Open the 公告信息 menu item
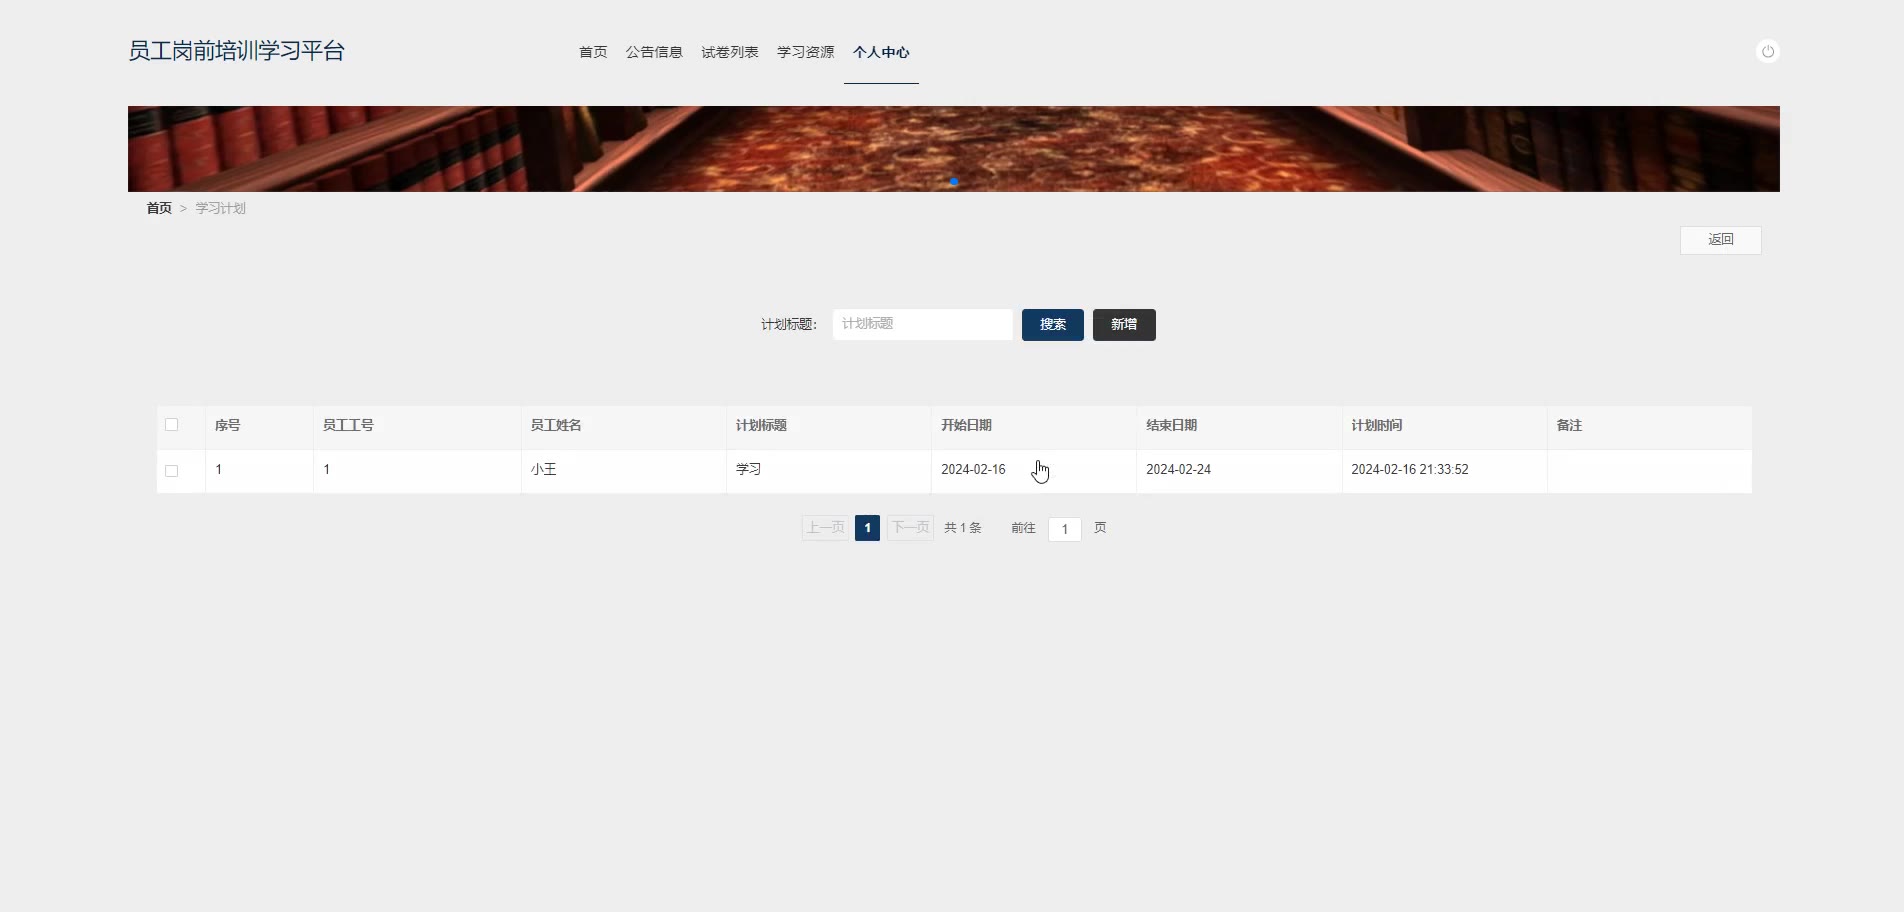Viewport: 1904px width, 912px height. pos(654,52)
